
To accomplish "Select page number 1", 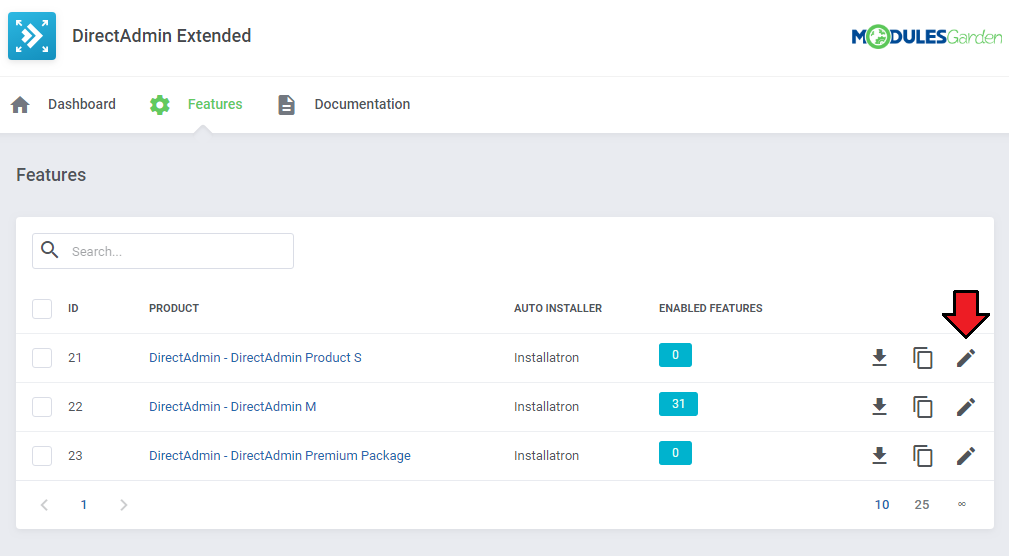I will point(84,505).
